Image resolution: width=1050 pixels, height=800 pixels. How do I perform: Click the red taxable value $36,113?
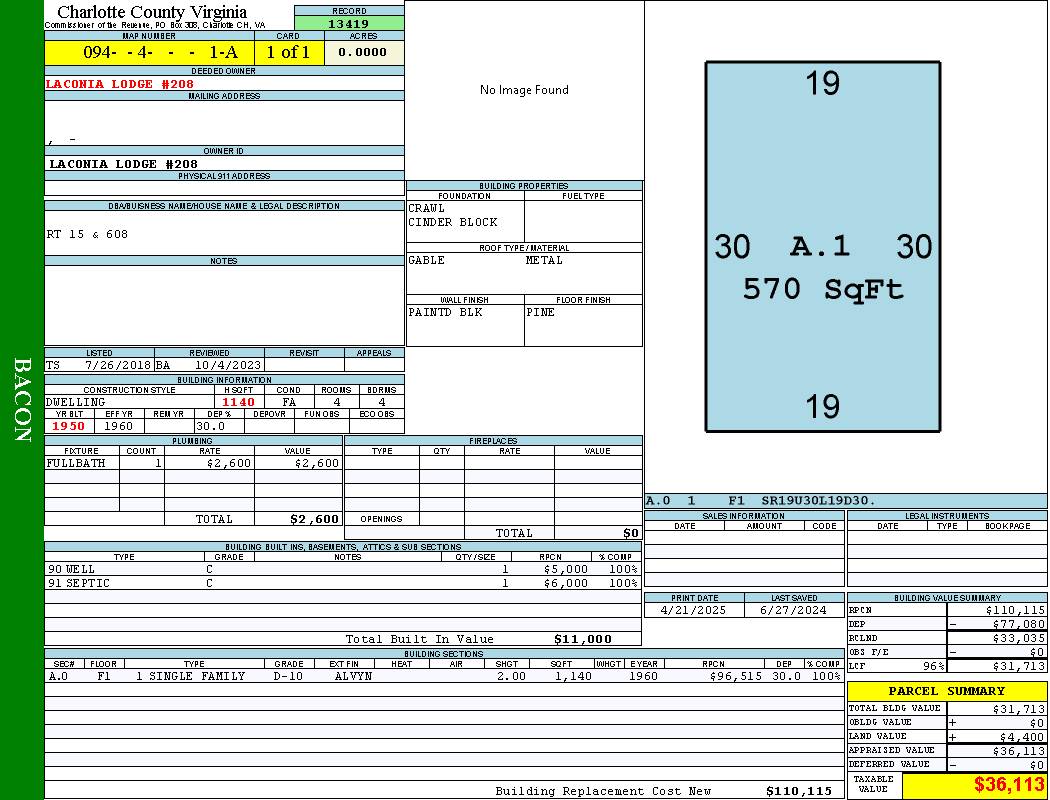coord(974,785)
